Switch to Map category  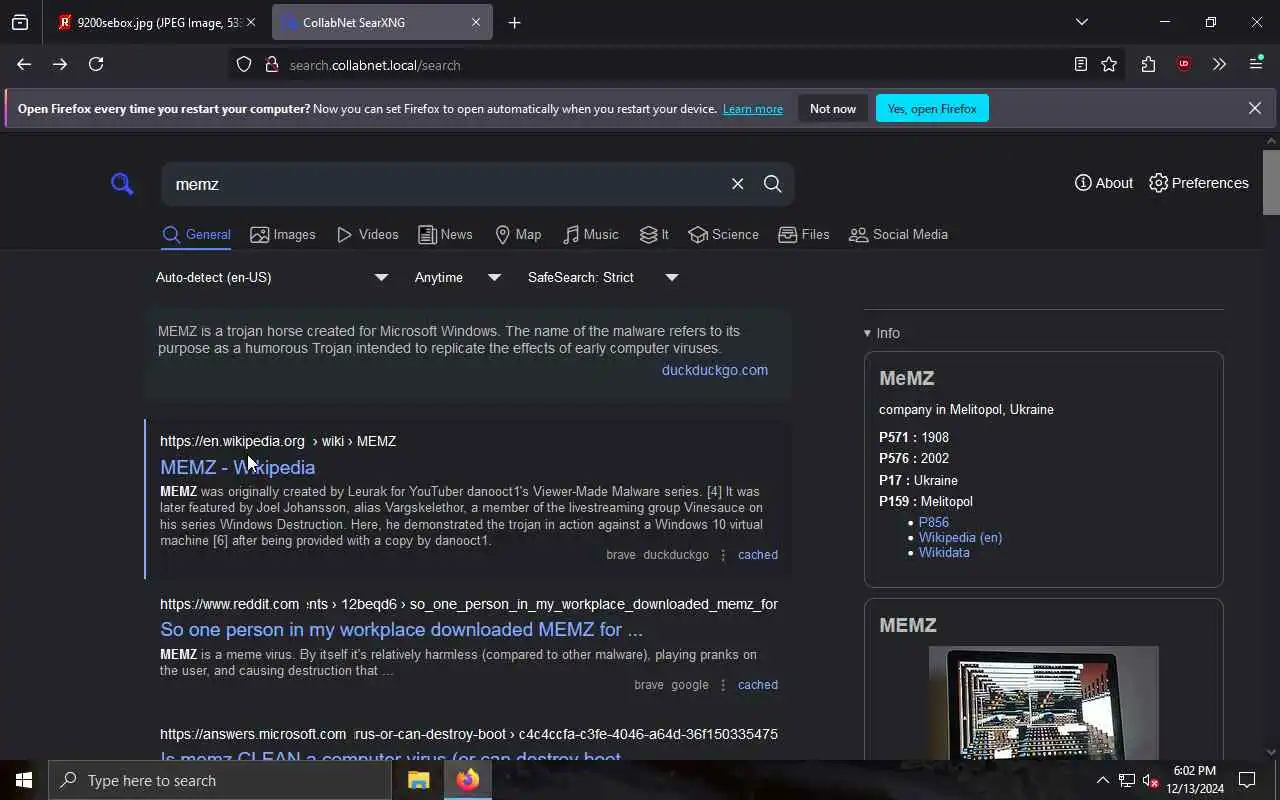point(518,235)
